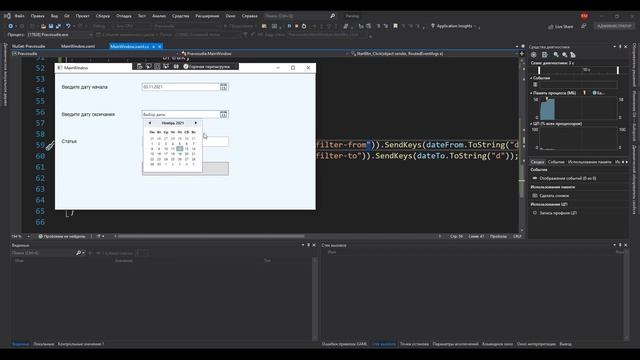
Task: Click Сделать снимок link
Action: pos(554,196)
